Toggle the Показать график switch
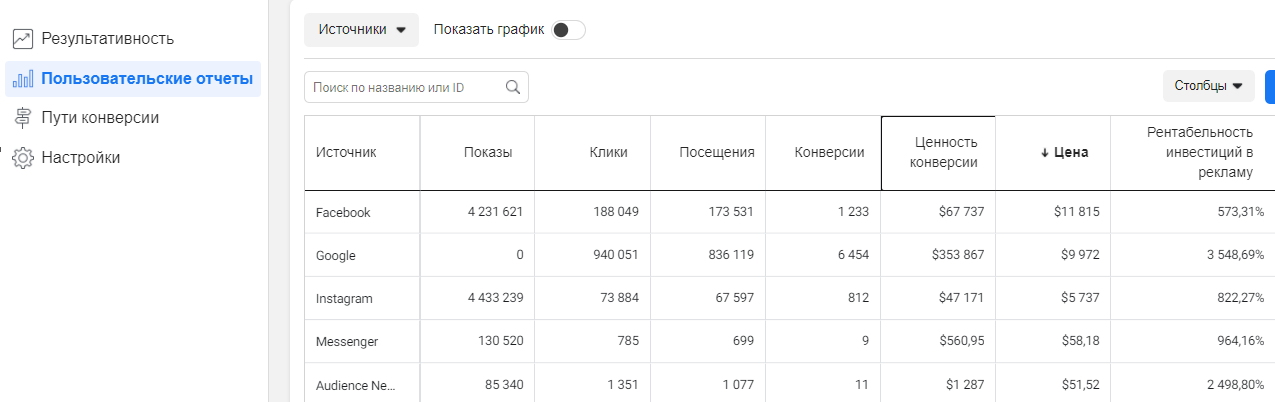Image resolution: width=1275 pixels, height=402 pixels. (568, 30)
